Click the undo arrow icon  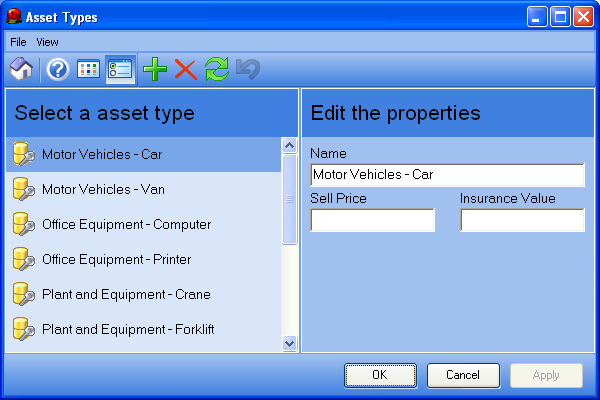coord(248,69)
